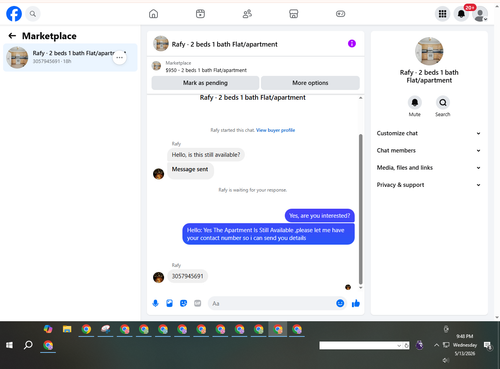Click the 'Message sent' bubble

(x=190, y=170)
